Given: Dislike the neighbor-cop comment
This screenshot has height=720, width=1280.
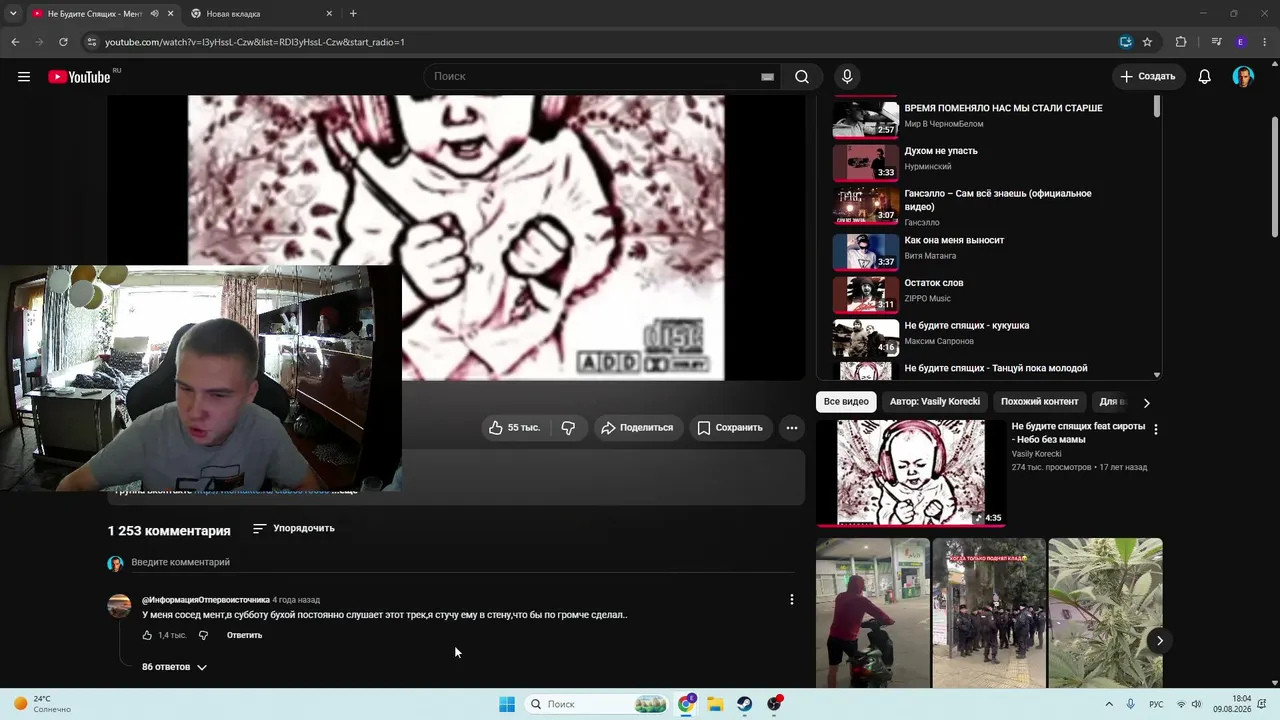Looking at the screenshot, I should 203,635.
